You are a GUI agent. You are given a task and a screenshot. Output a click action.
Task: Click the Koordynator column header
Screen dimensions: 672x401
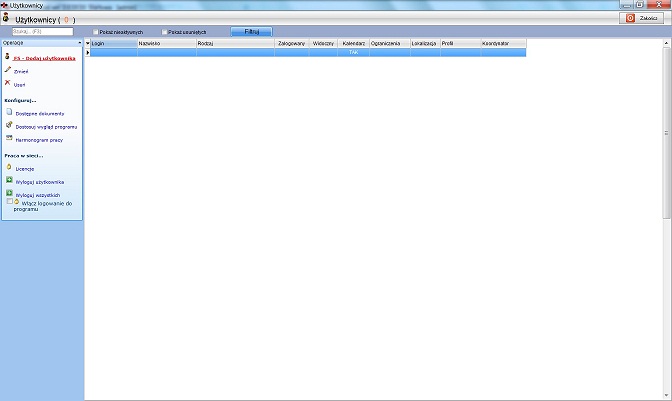click(x=504, y=43)
